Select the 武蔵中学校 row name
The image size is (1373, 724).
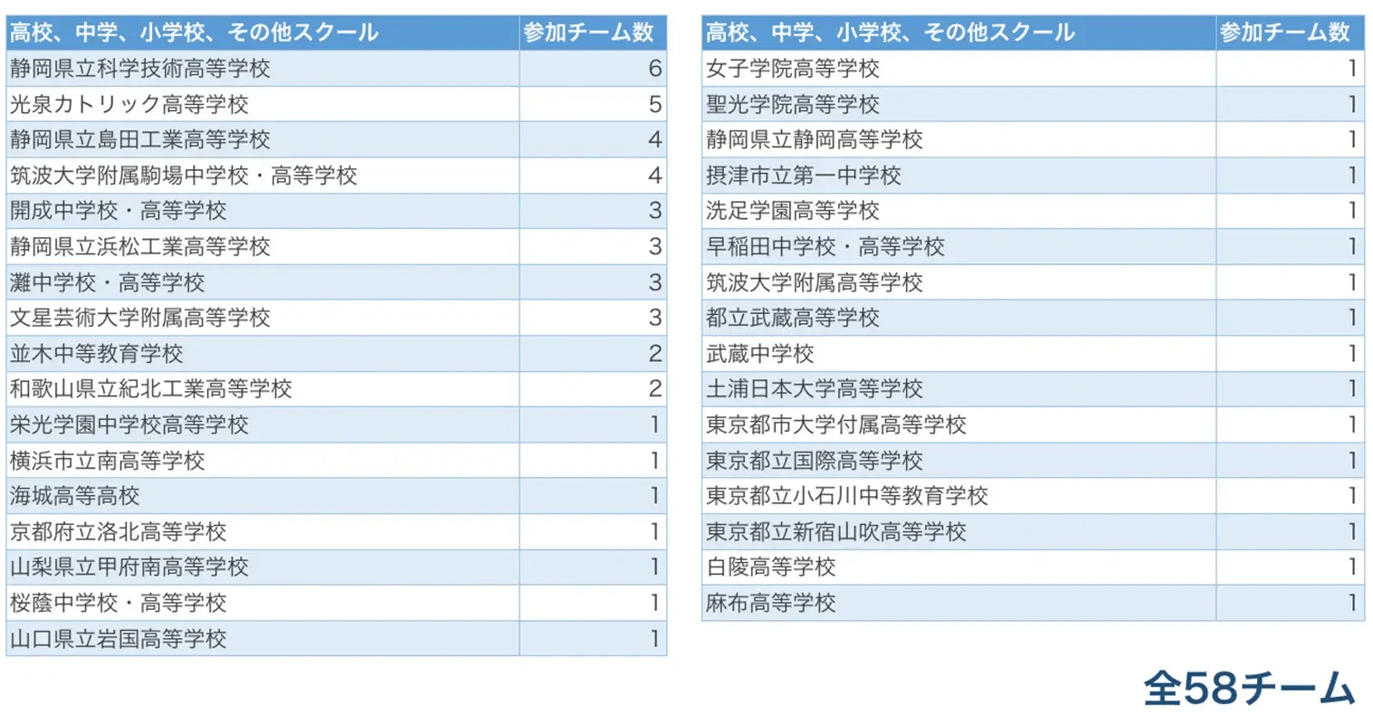pos(760,354)
